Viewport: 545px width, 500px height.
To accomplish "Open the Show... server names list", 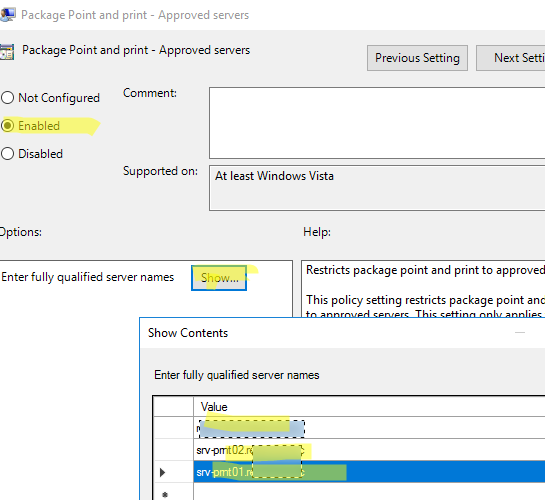I will (219, 278).
